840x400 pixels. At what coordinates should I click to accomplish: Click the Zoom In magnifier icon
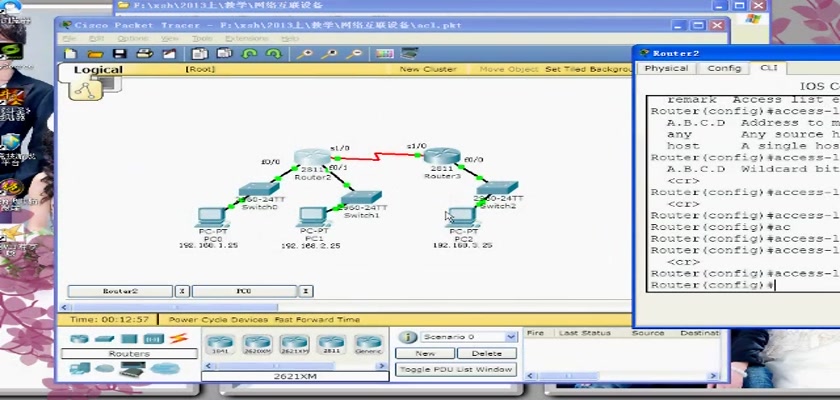(x=305, y=54)
